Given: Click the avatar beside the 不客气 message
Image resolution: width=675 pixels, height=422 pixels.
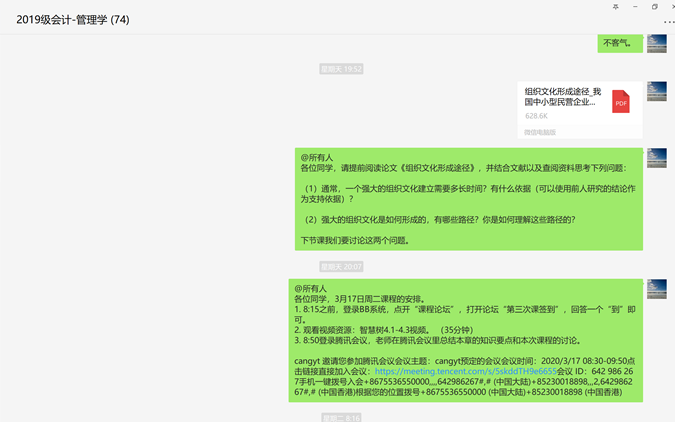Looking at the screenshot, I should (x=656, y=43).
